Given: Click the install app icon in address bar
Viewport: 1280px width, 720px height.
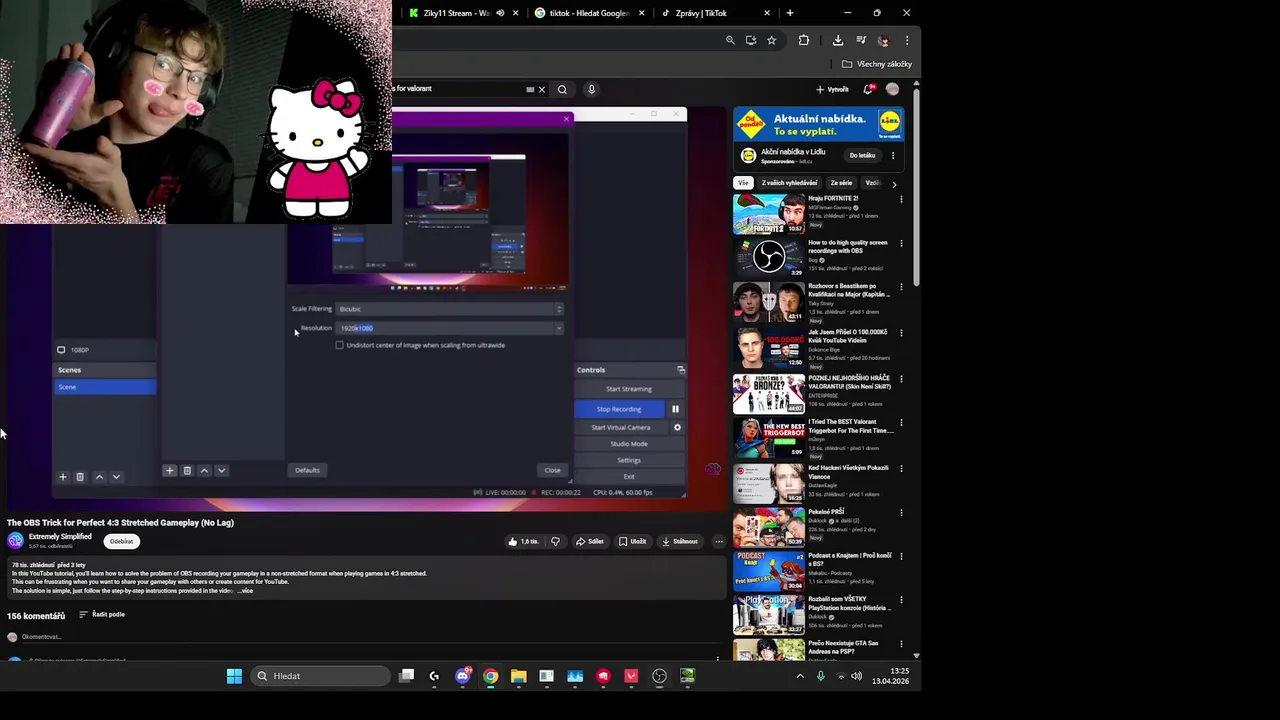Looking at the screenshot, I should click(751, 40).
